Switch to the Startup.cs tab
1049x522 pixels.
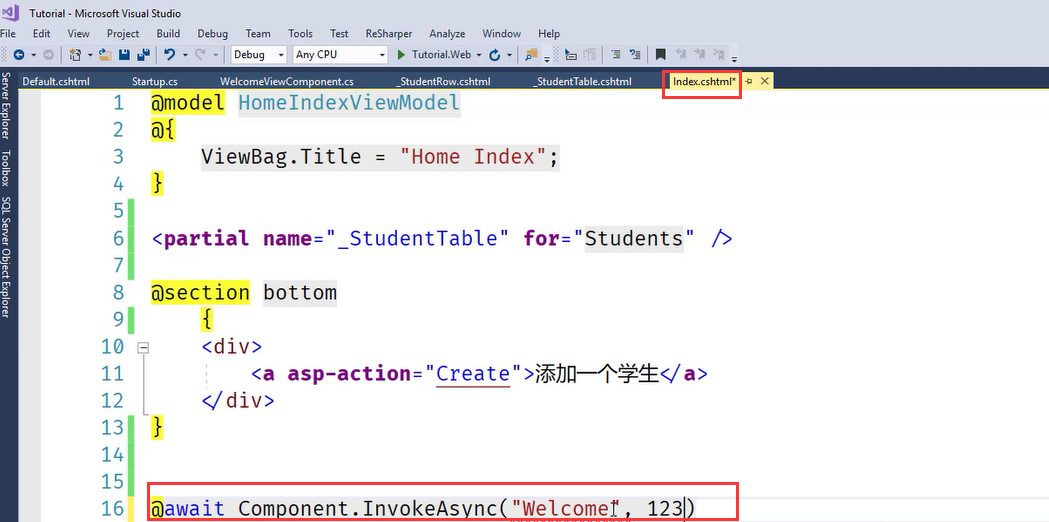[x=155, y=82]
